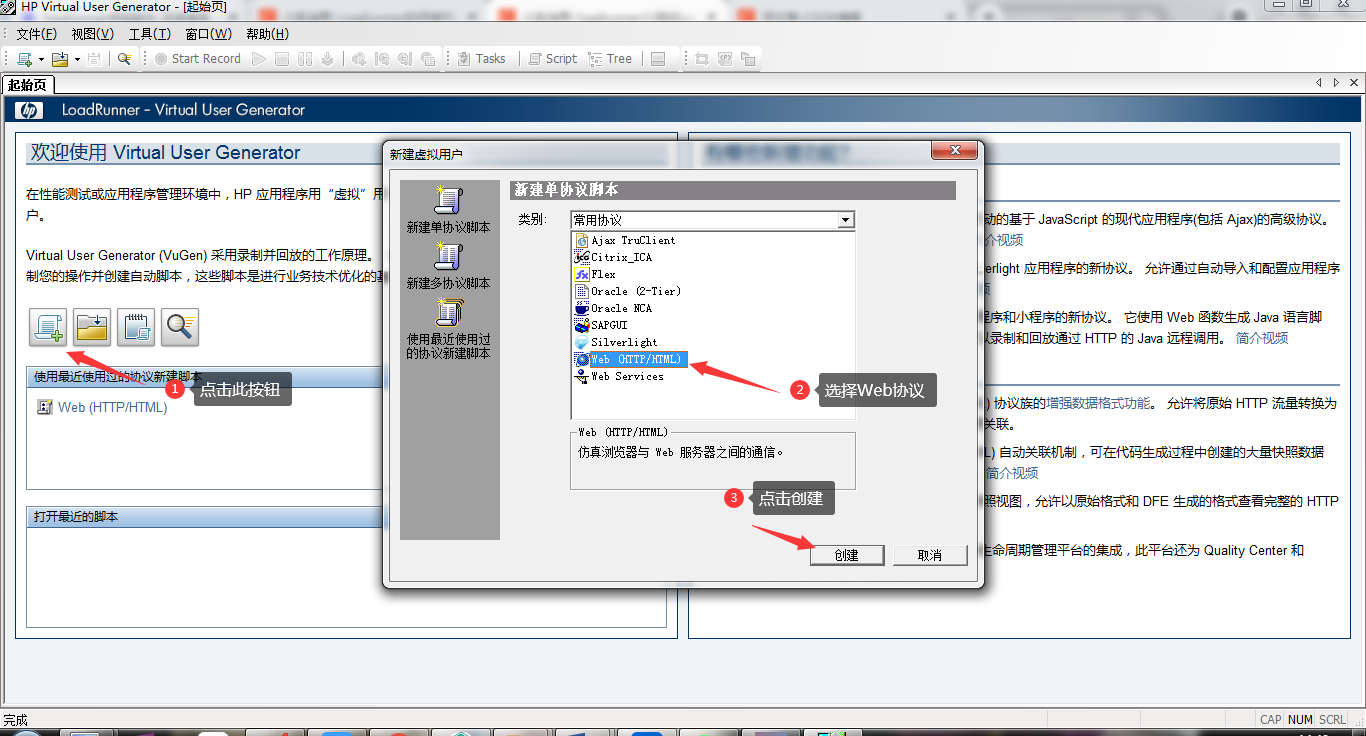Click the 创建 button

pyautogui.click(x=847, y=555)
